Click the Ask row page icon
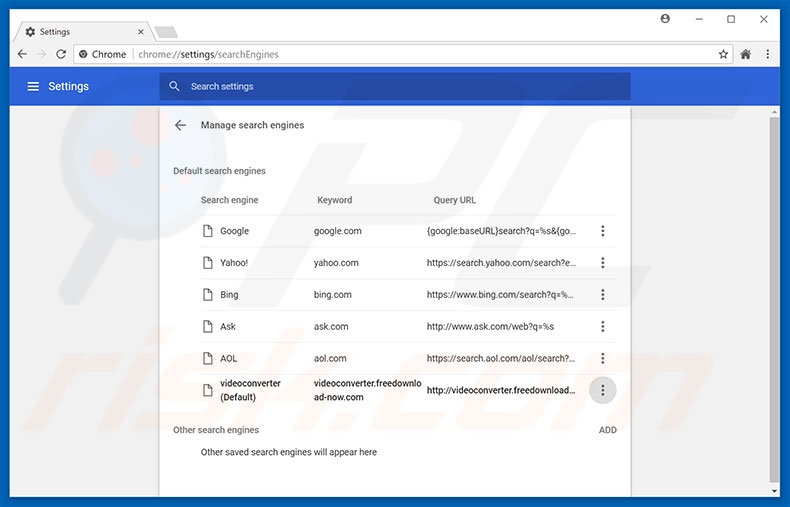 click(x=208, y=327)
